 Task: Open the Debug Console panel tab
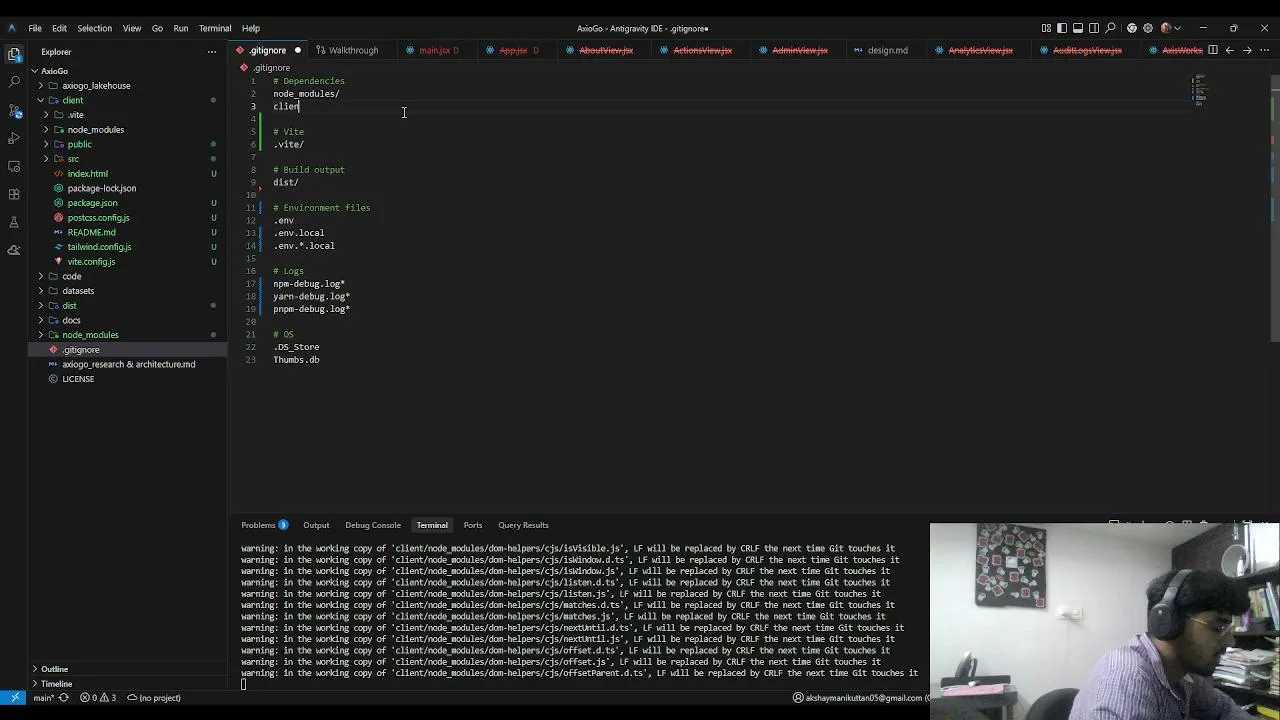[373, 525]
